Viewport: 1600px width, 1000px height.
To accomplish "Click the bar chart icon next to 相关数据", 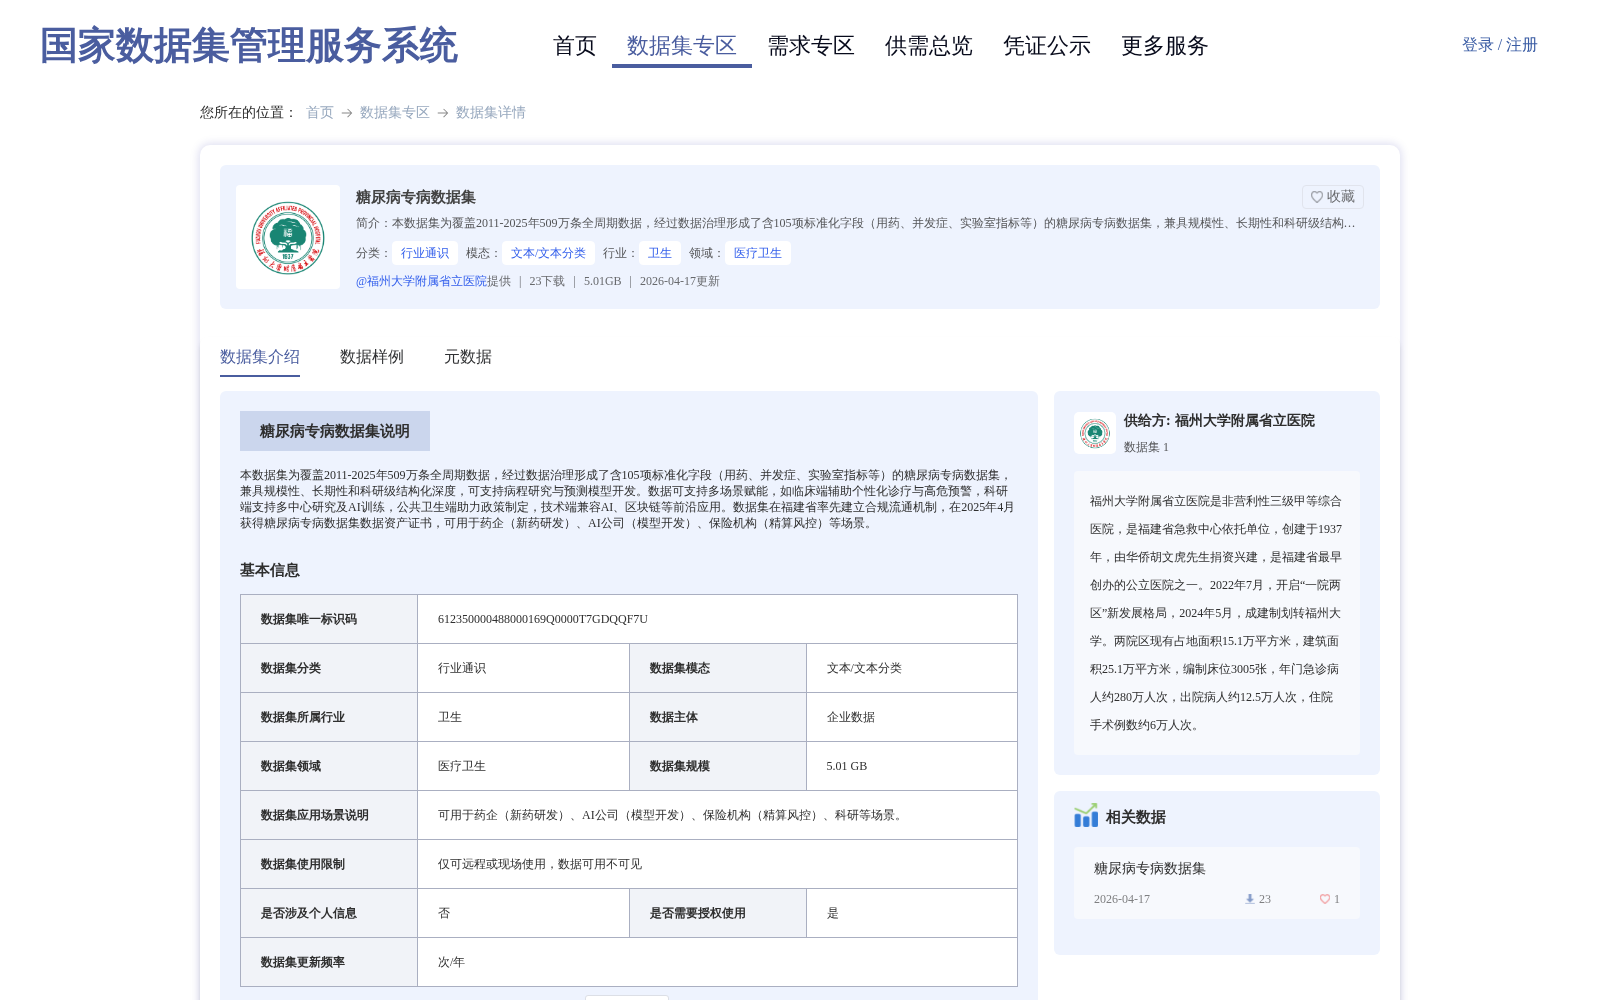I will point(1086,816).
